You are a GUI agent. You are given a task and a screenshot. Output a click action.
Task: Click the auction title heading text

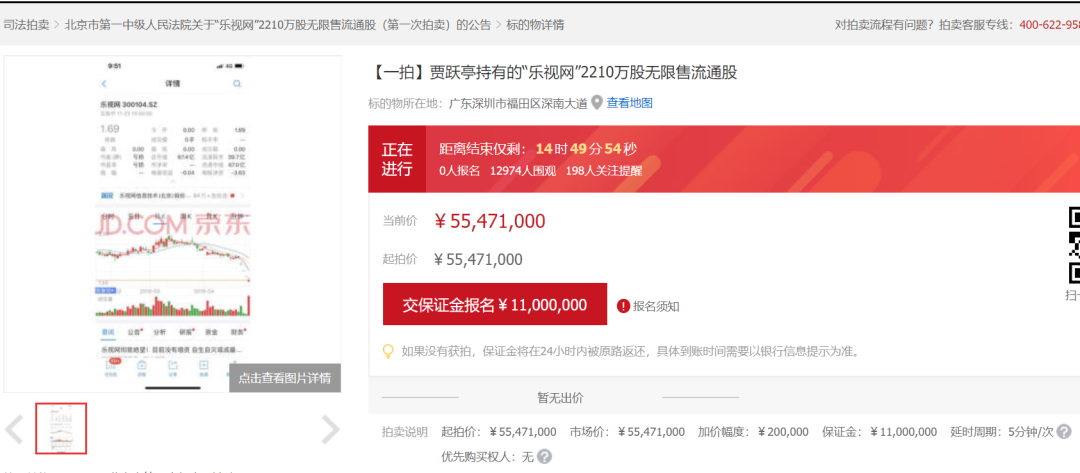tap(553, 72)
